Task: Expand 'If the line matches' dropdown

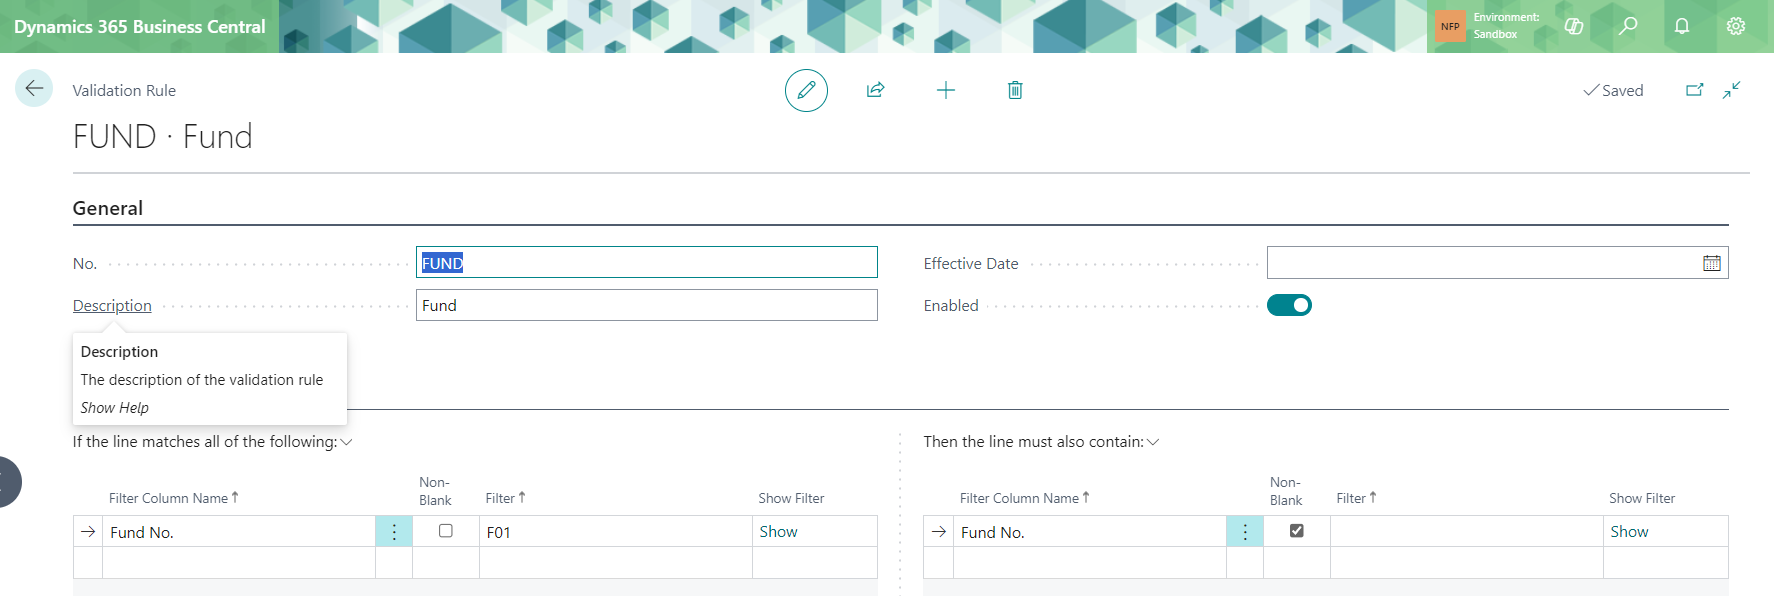Action: tap(346, 442)
